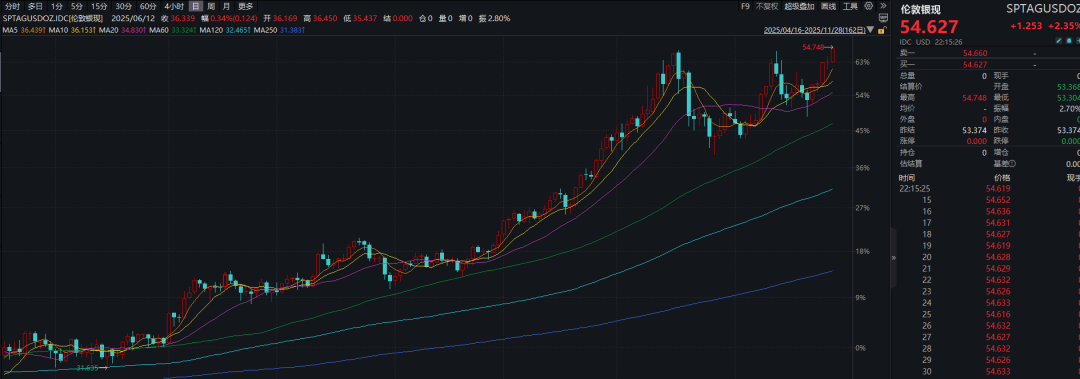Open the 工具 tools menu
The image size is (1080, 379).
click(850, 6)
